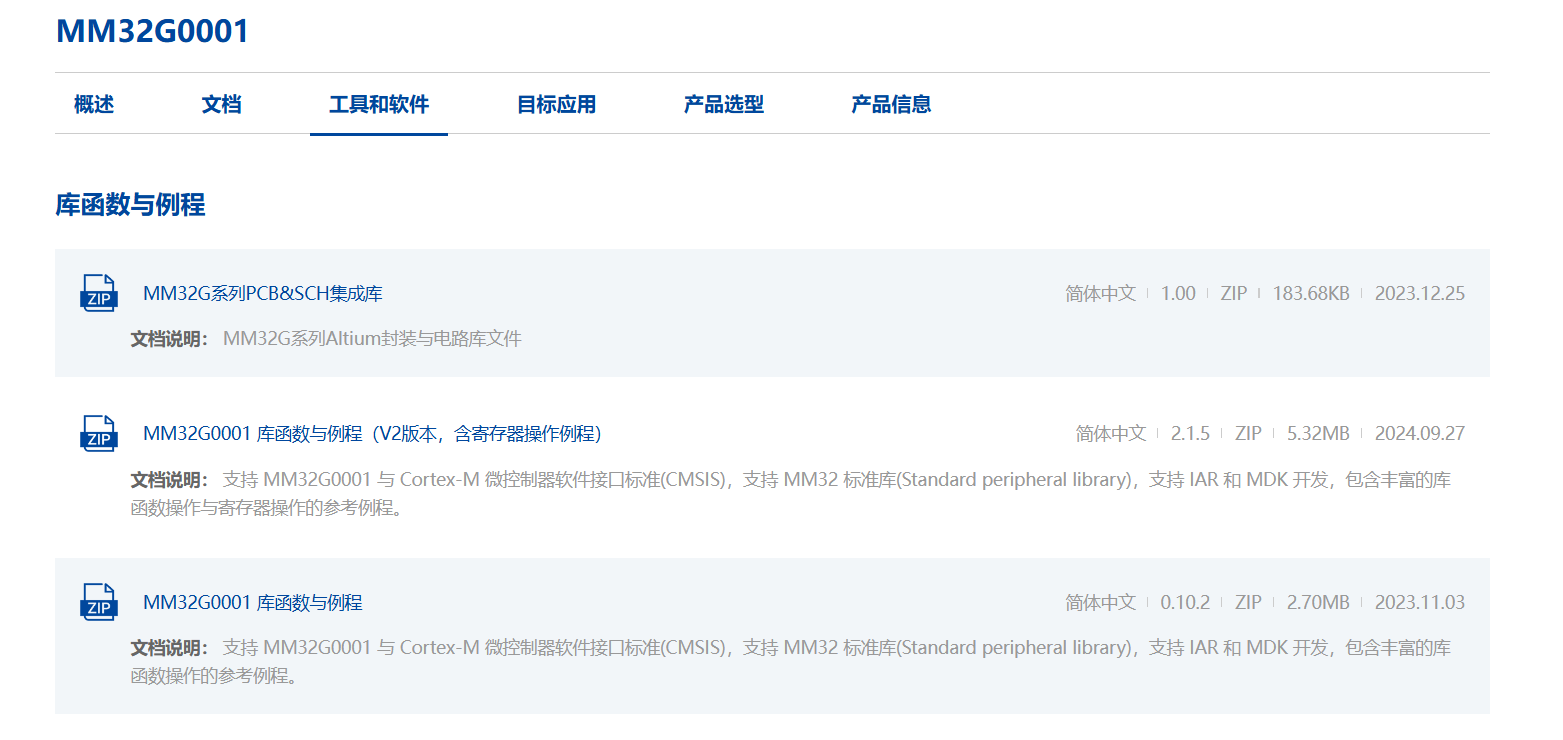Click ZIP format label in PCB&SCH row
Viewport: 1563px width, 740px height.
(1234, 294)
